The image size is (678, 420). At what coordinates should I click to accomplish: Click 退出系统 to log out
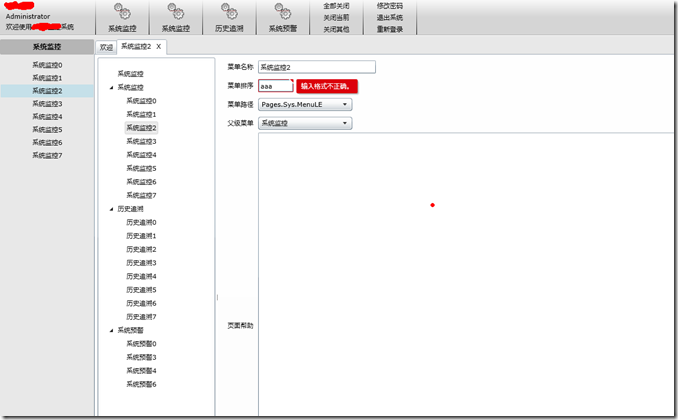(390, 17)
